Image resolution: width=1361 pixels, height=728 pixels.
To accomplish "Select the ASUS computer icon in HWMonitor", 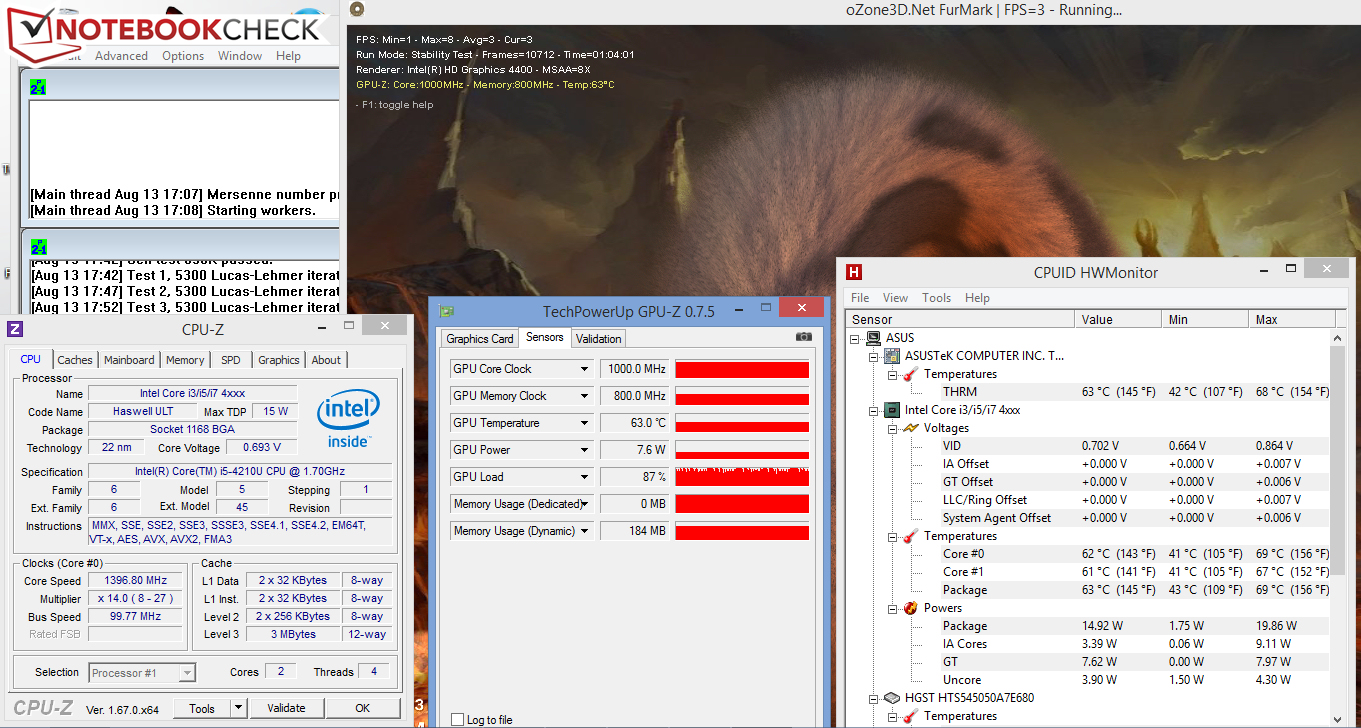I will pyautogui.click(x=873, y=338).
